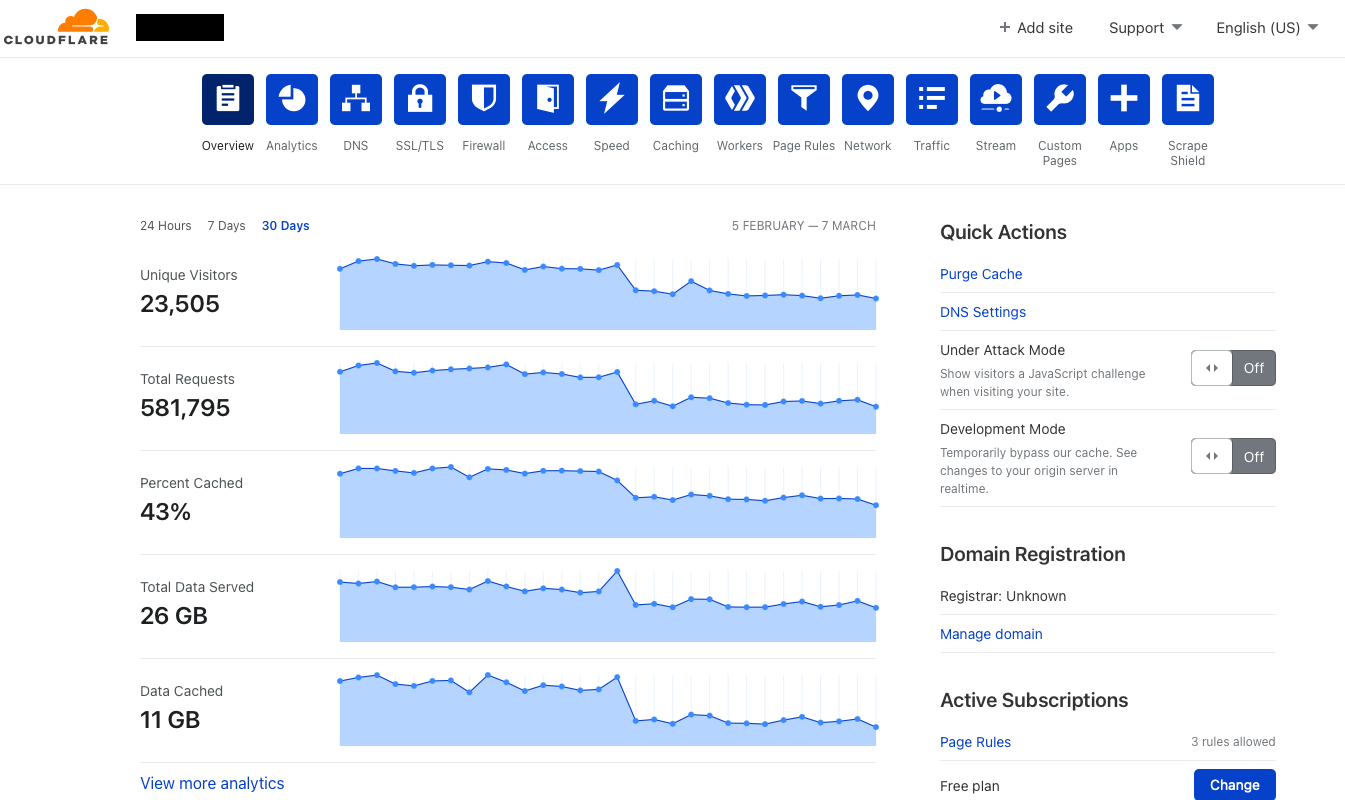Screen dimensions: 1345x800
Task: Select the 30 Days time range
Action: click(286, 226)
